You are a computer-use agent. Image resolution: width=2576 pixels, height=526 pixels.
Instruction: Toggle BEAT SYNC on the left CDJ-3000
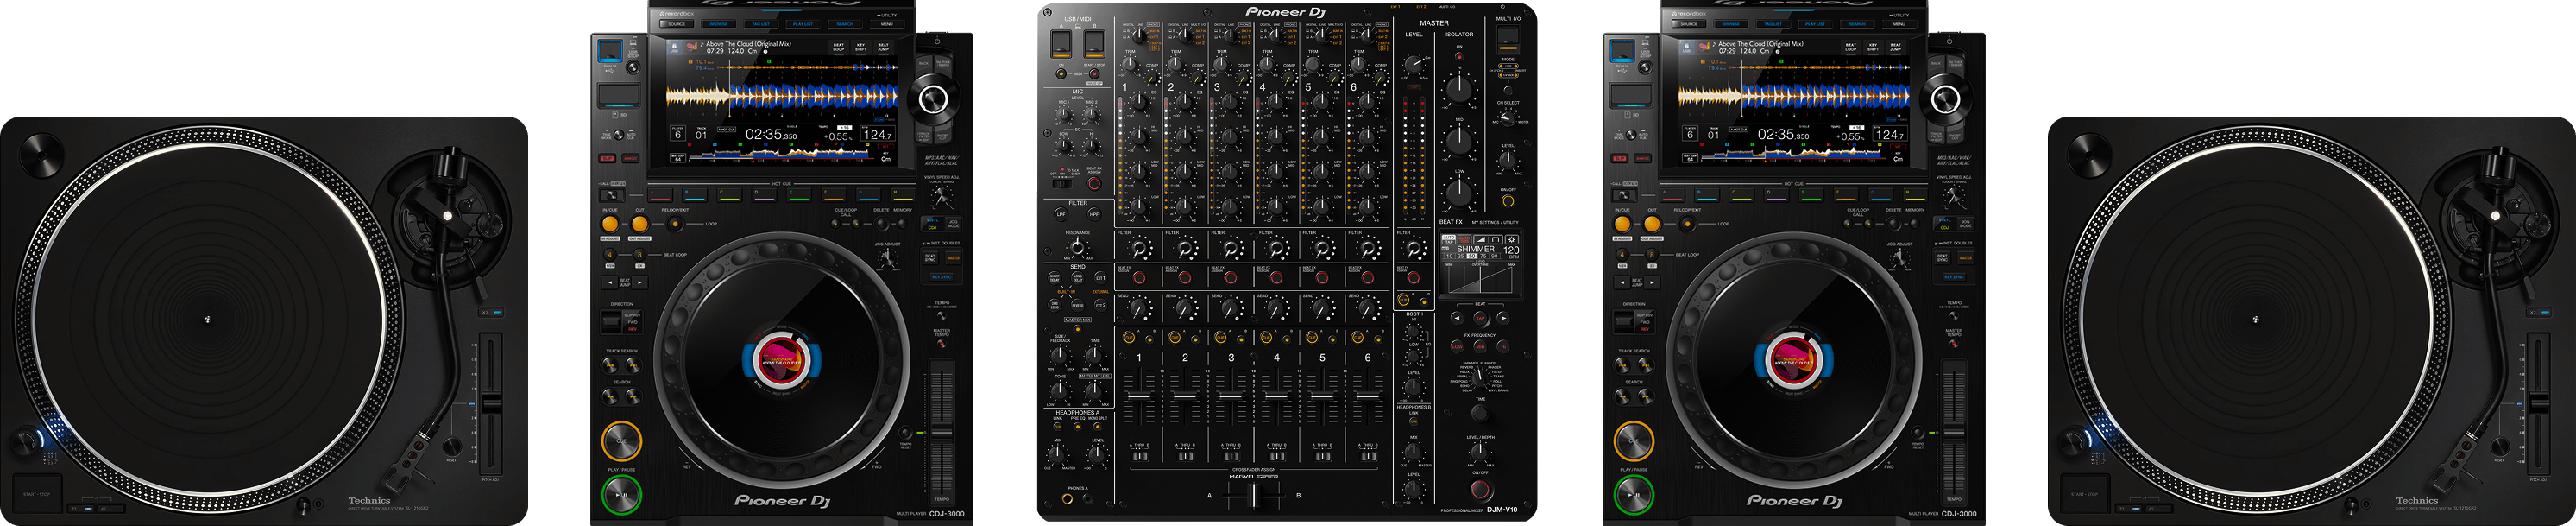931,257
